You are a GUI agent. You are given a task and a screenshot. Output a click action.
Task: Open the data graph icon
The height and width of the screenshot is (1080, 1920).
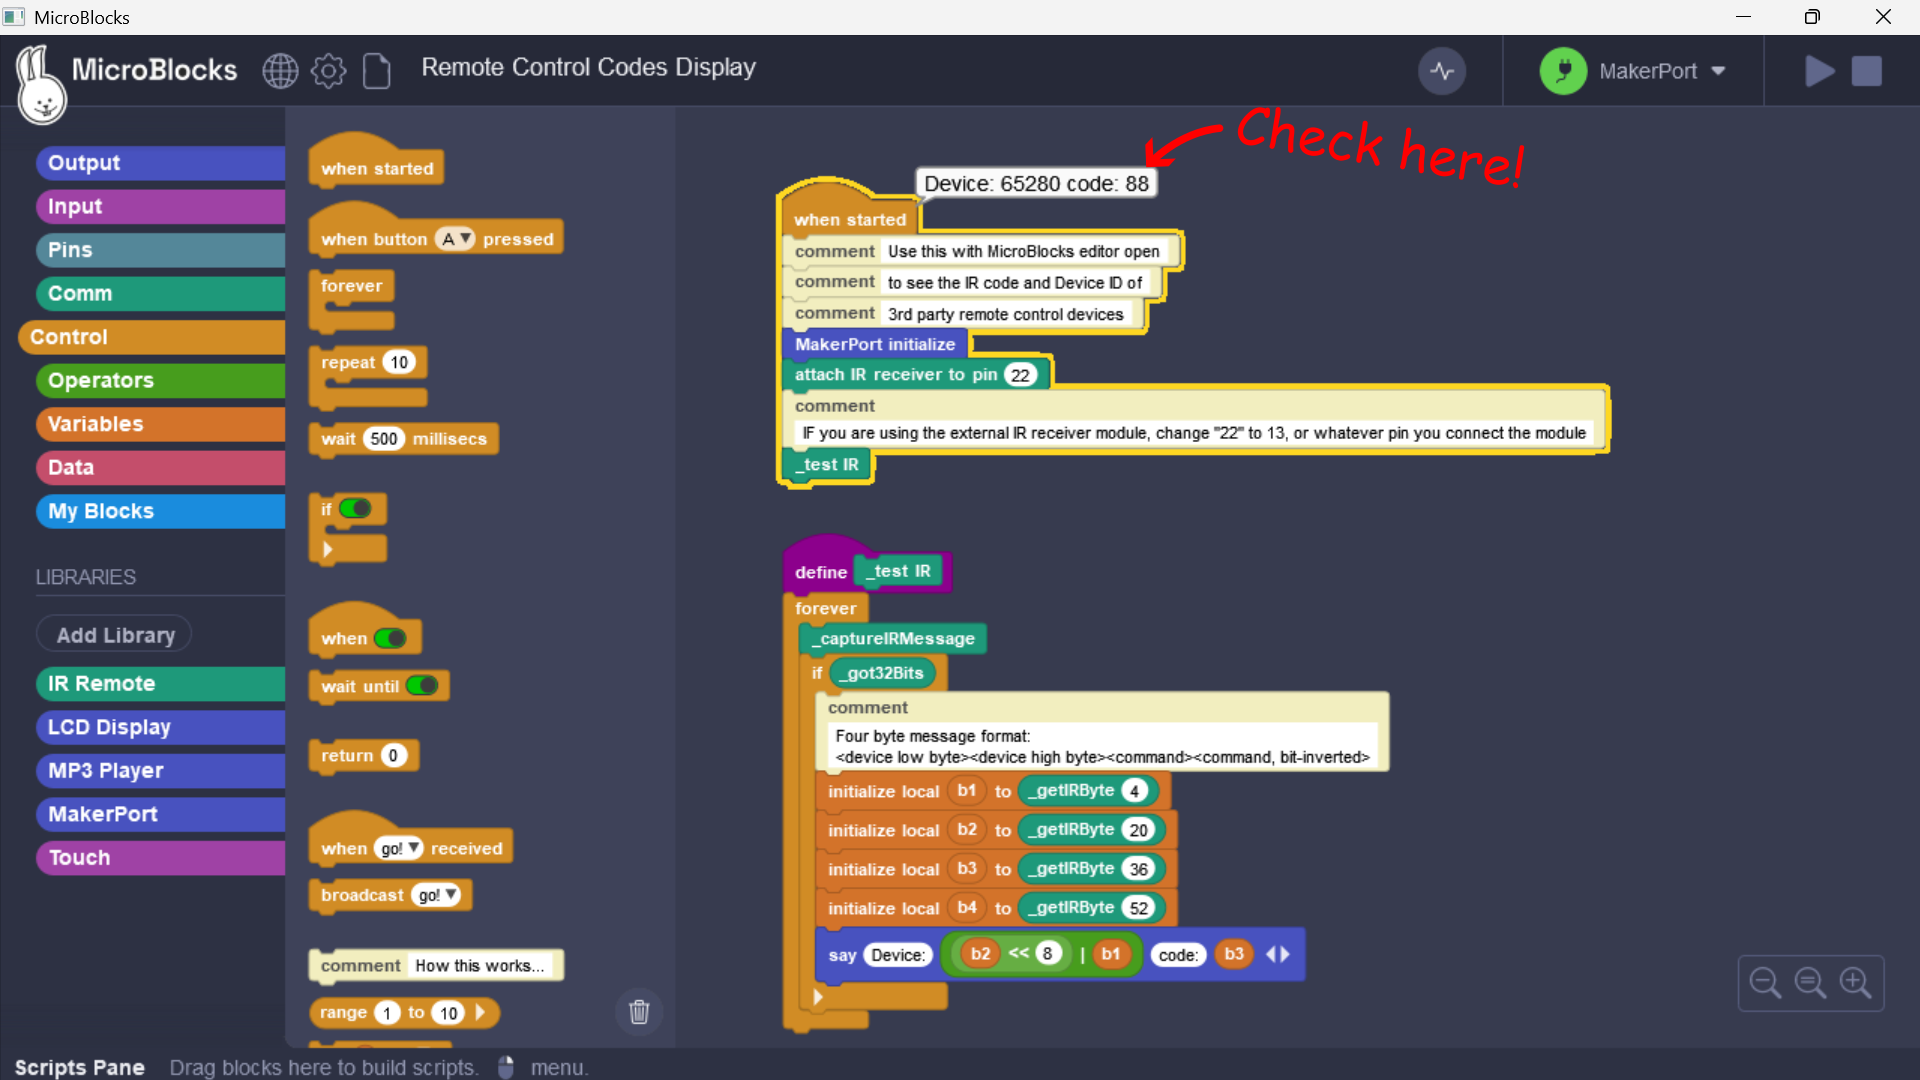(1442, 71)
